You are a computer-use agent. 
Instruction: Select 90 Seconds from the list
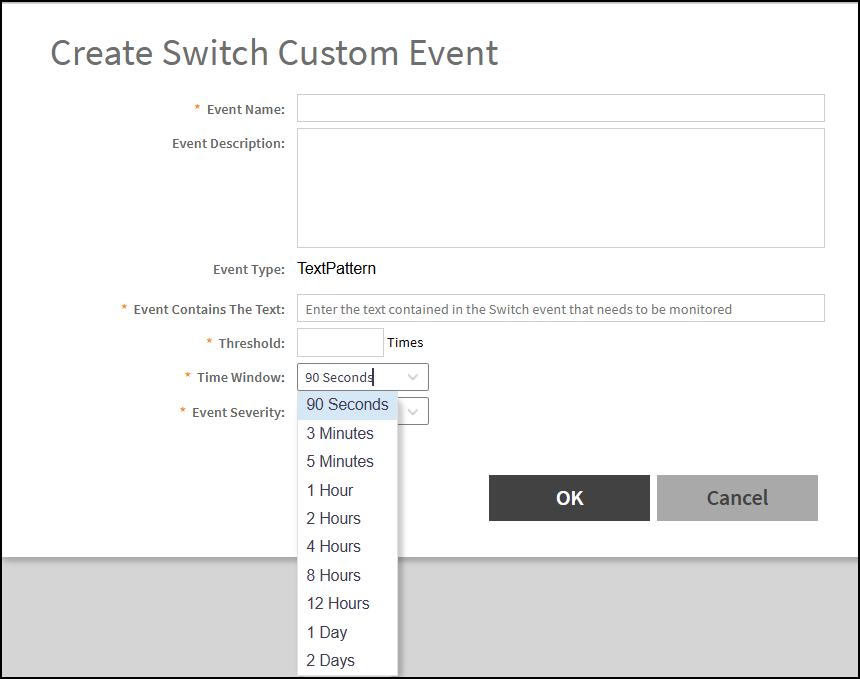pos(347,405)
